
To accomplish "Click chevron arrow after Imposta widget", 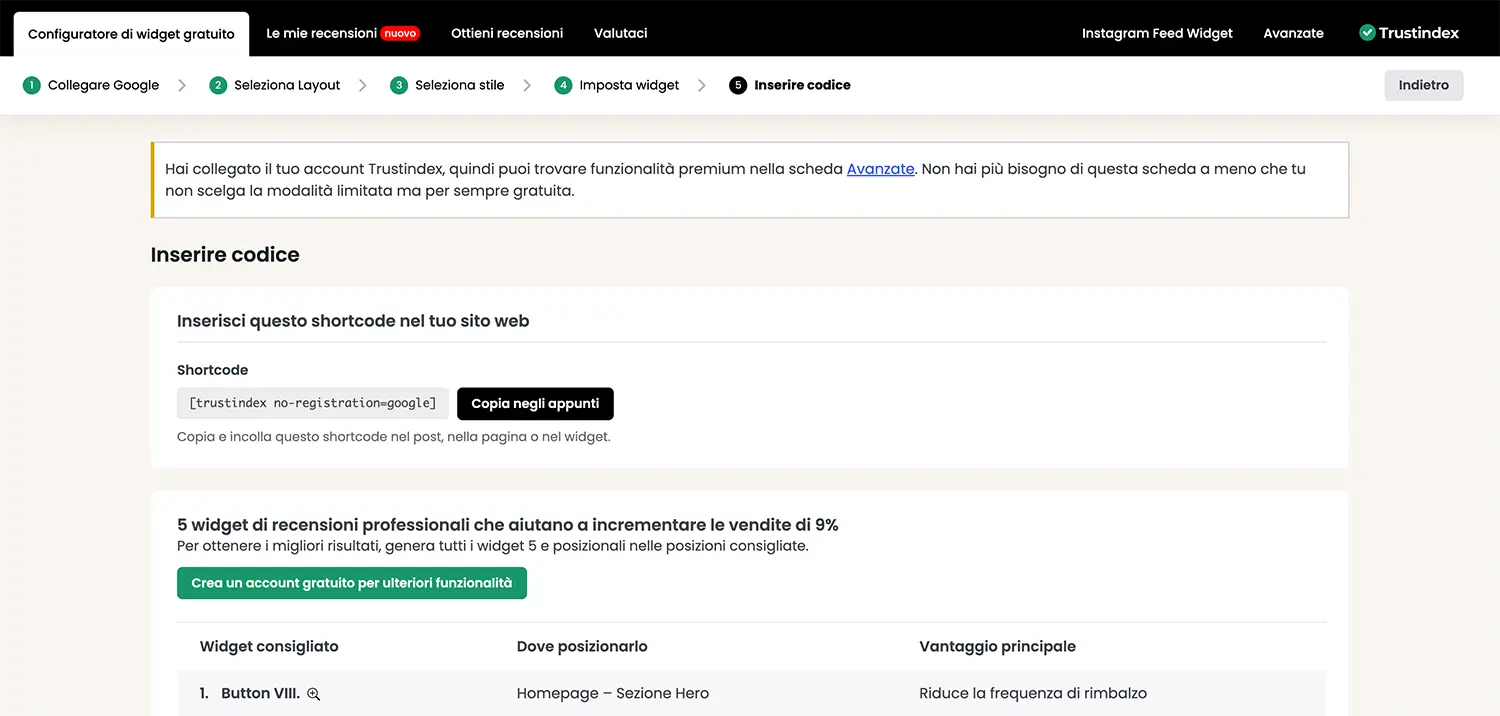I will [x=701, y=85].
